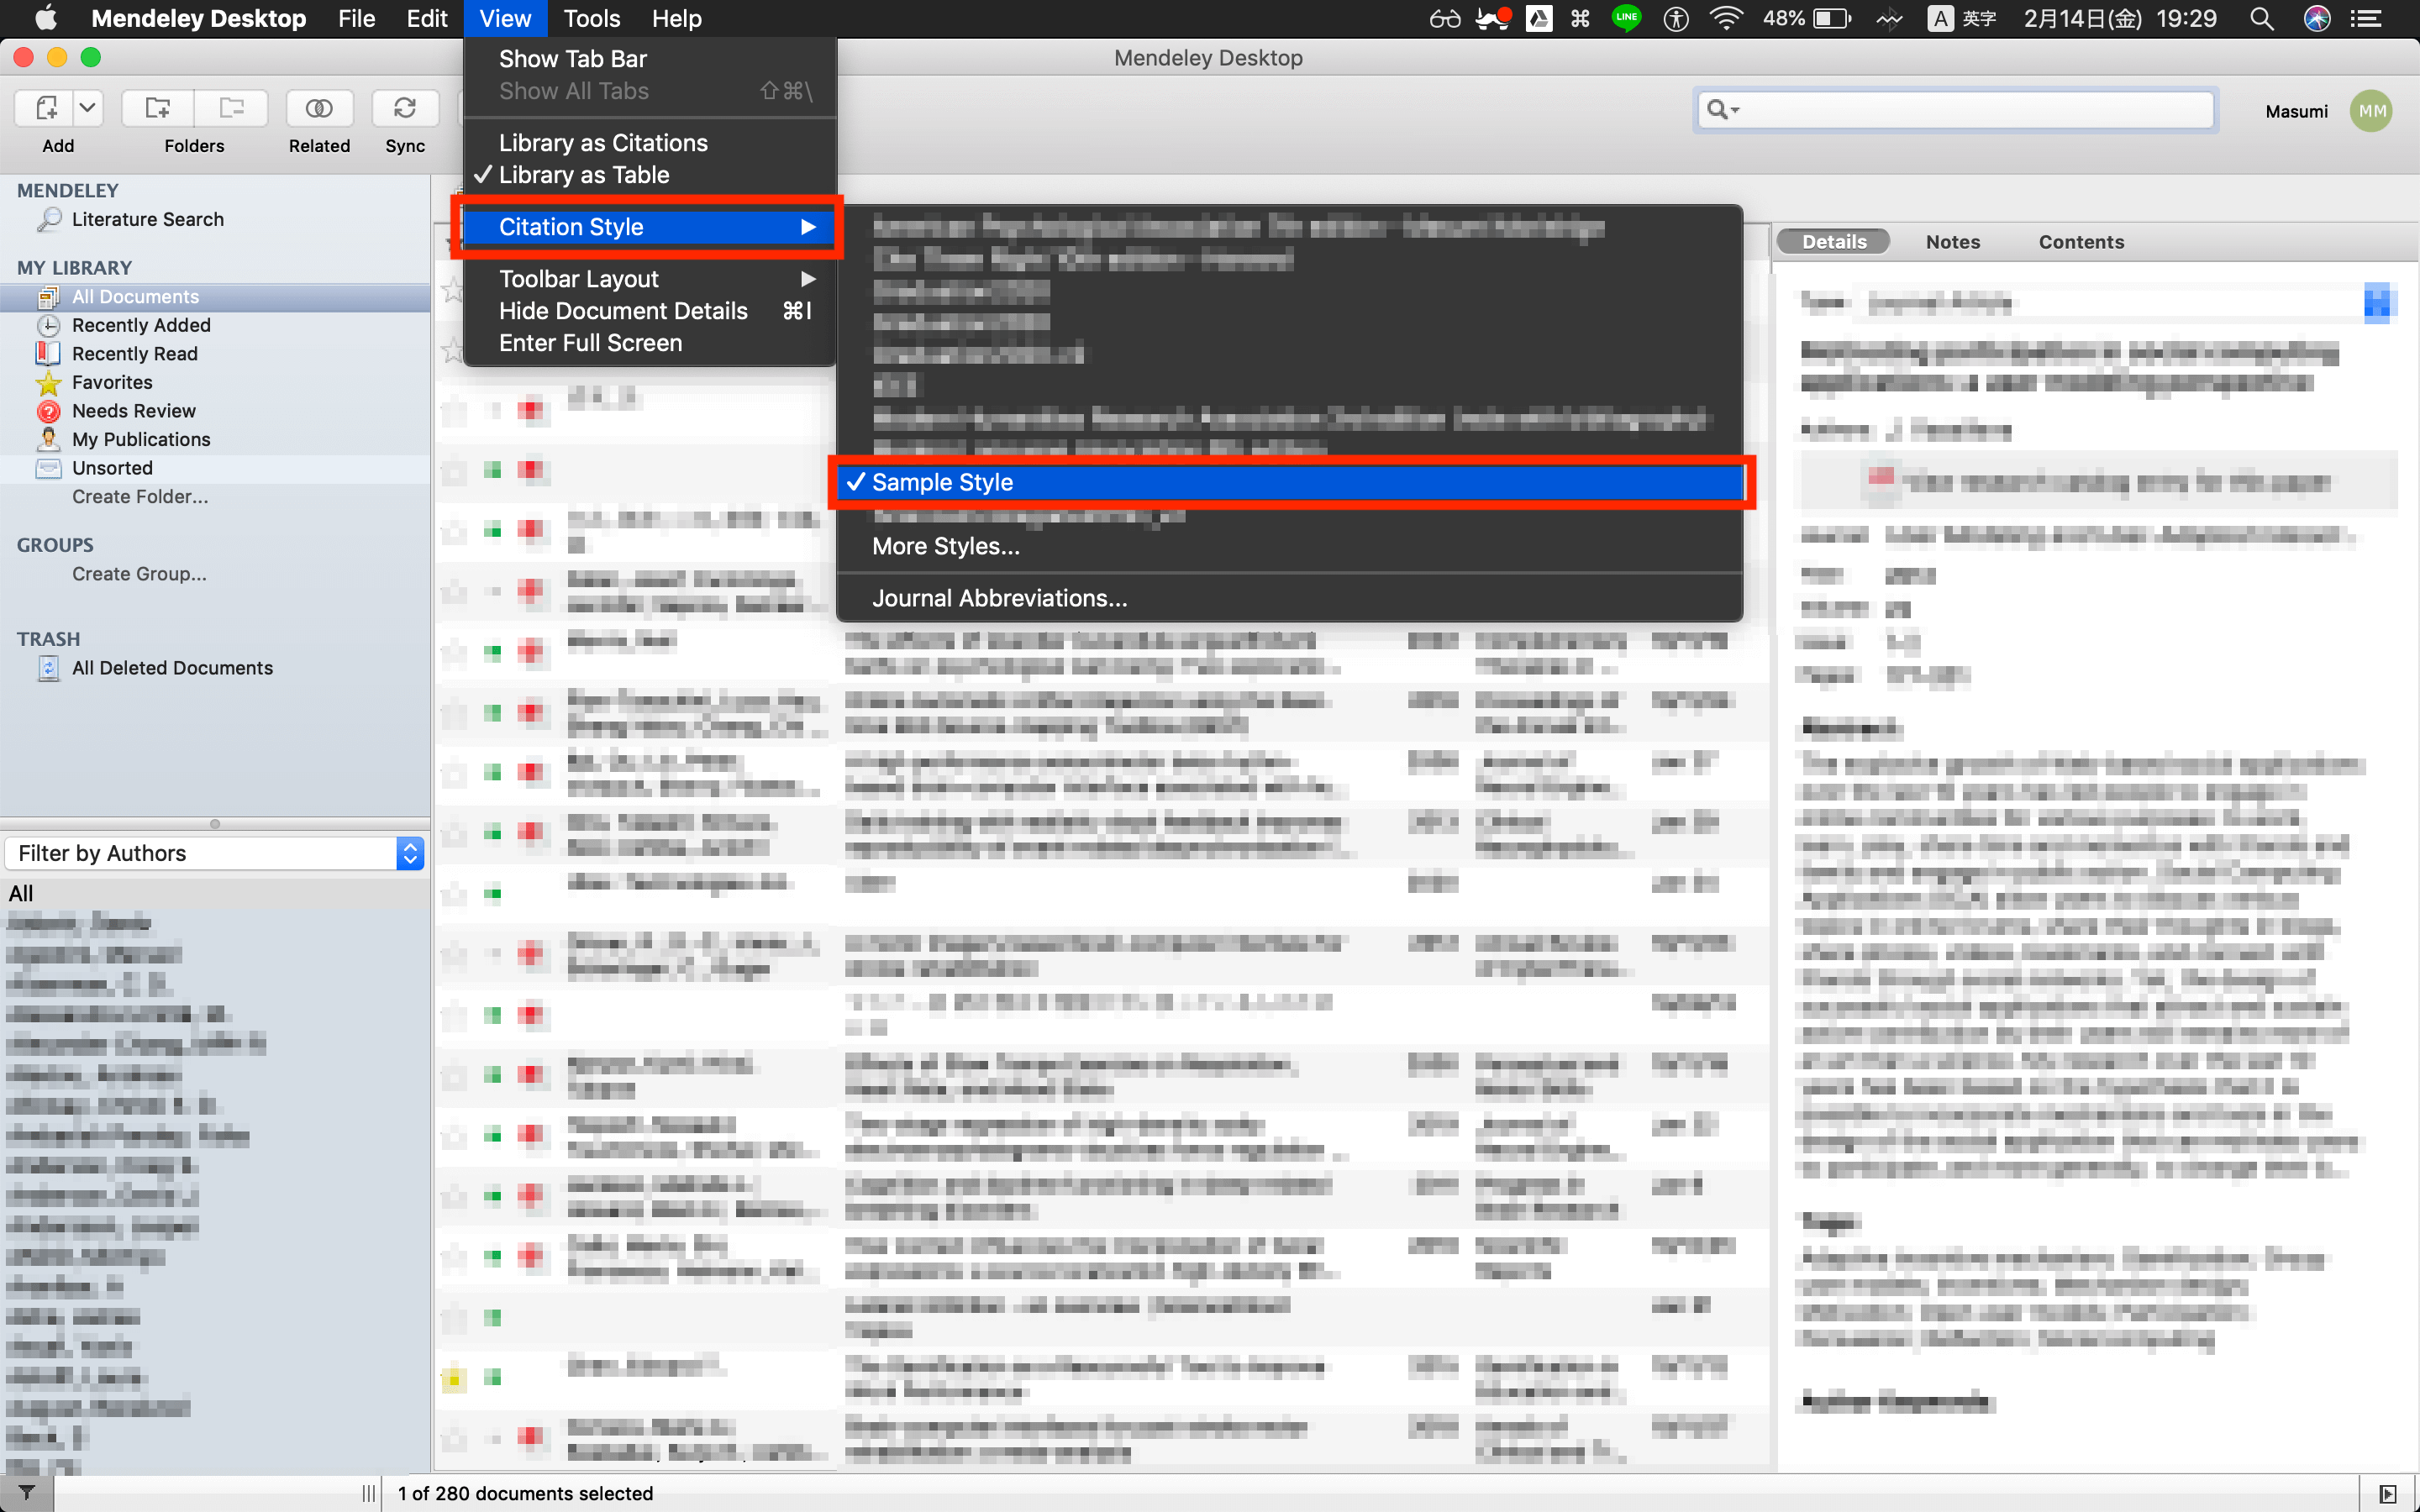
Task: Switch to the Notes tab
Action: pos(1952,241)
